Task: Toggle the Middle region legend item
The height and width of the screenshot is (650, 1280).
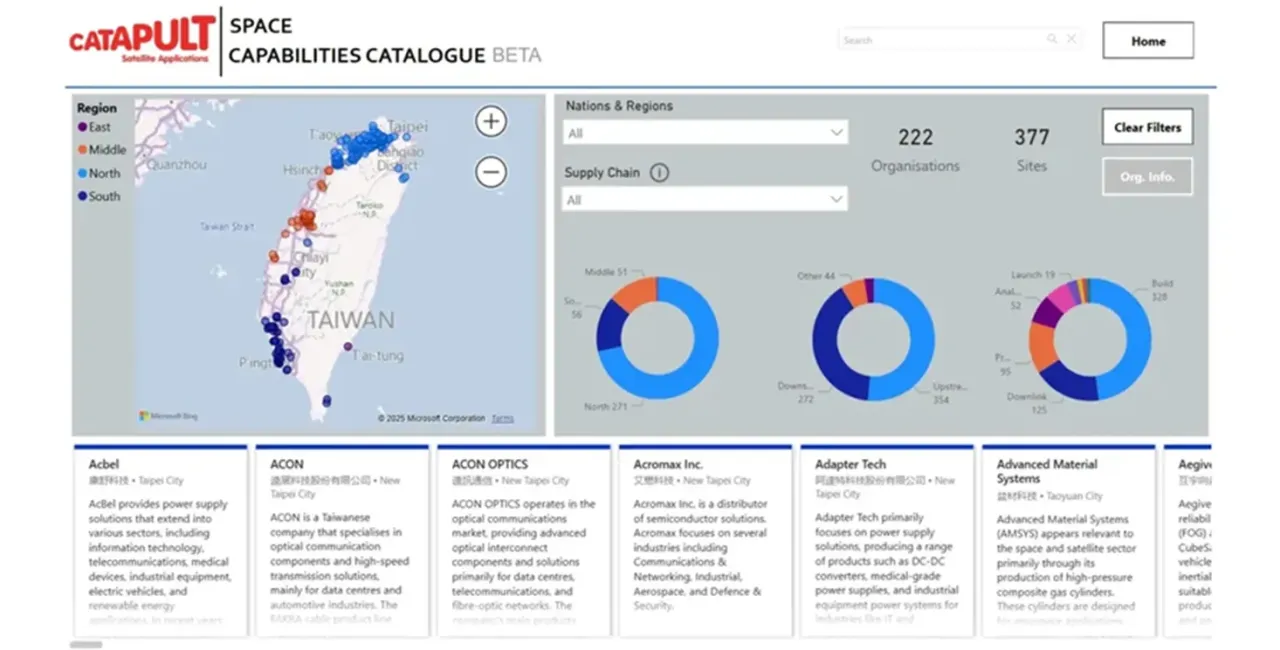Action: [102, 150]
